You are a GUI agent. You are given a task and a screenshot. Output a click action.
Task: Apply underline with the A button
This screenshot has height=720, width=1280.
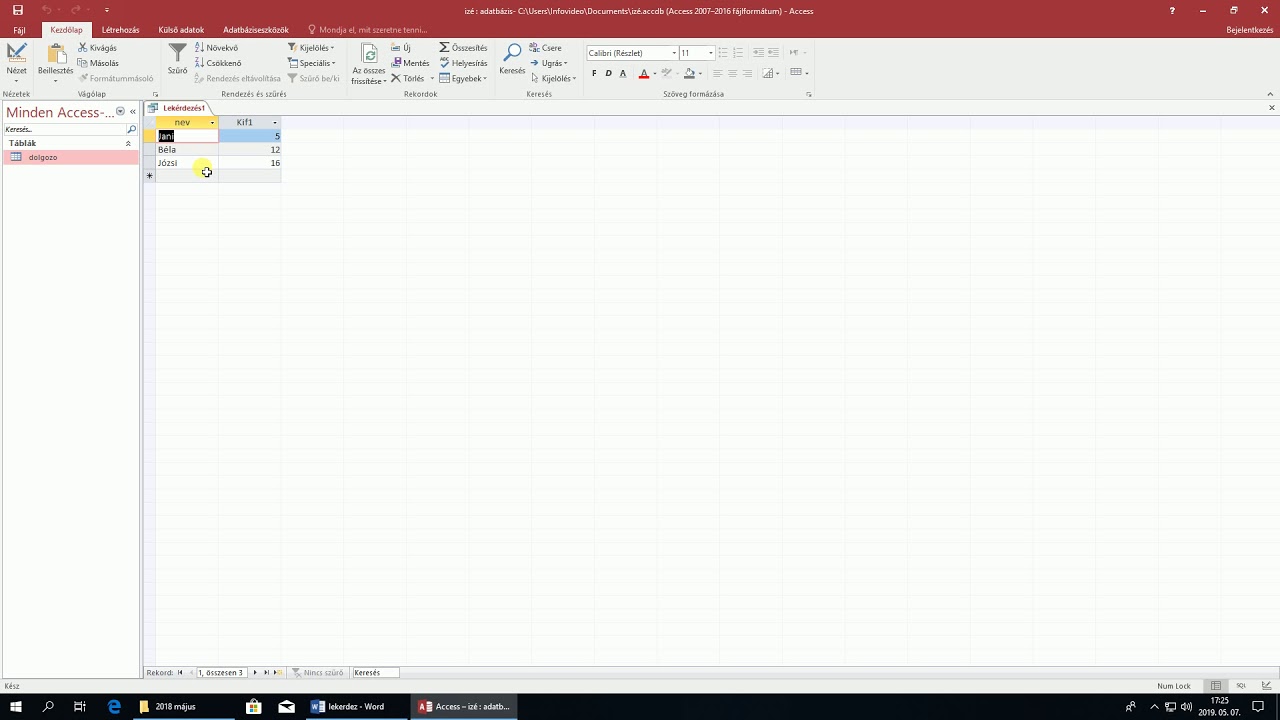tap(623, 73)
